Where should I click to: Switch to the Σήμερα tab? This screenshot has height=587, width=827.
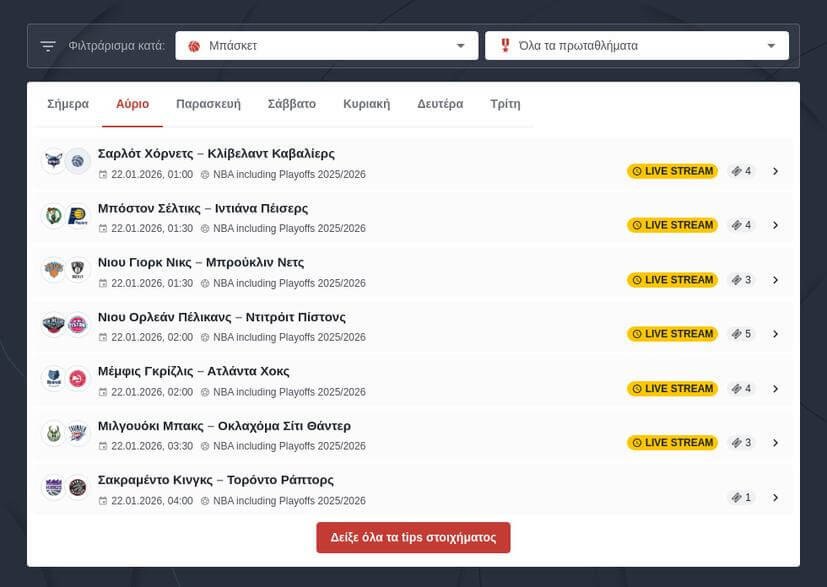68,104
